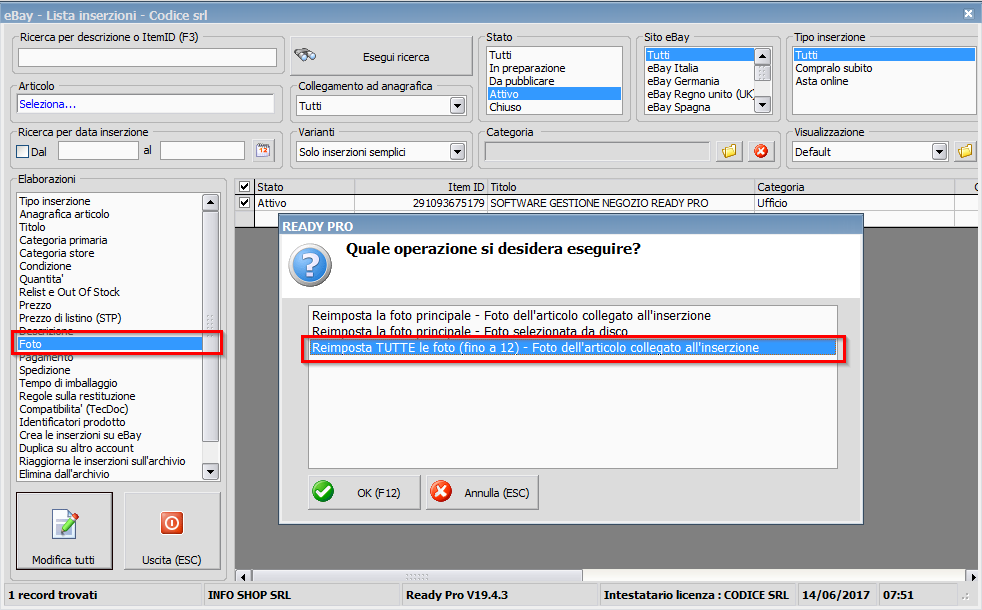Open category folder browse icon

729,151
